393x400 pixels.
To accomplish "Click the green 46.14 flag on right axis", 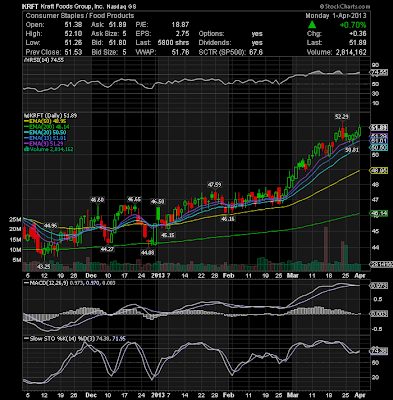I will click(x=379, y=213).
